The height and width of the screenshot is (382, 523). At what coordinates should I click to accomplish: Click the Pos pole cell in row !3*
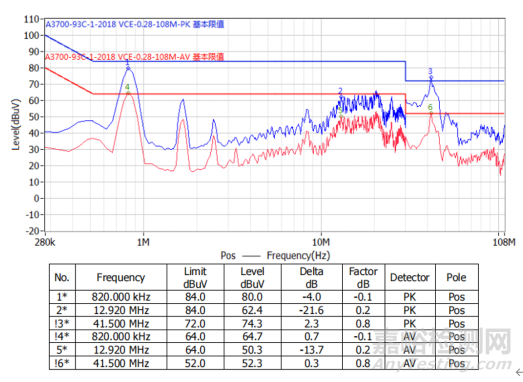coord(457,324)
